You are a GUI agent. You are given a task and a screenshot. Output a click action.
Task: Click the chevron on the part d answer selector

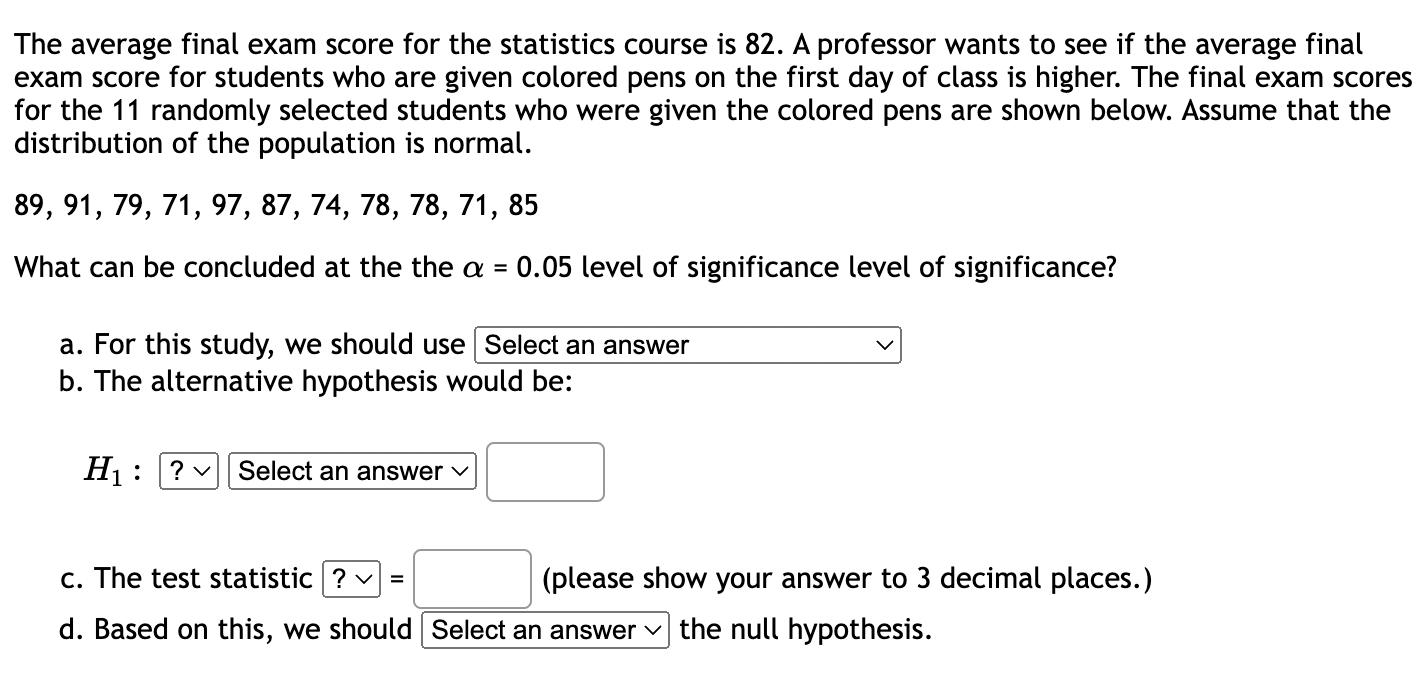tap(651, 630)
